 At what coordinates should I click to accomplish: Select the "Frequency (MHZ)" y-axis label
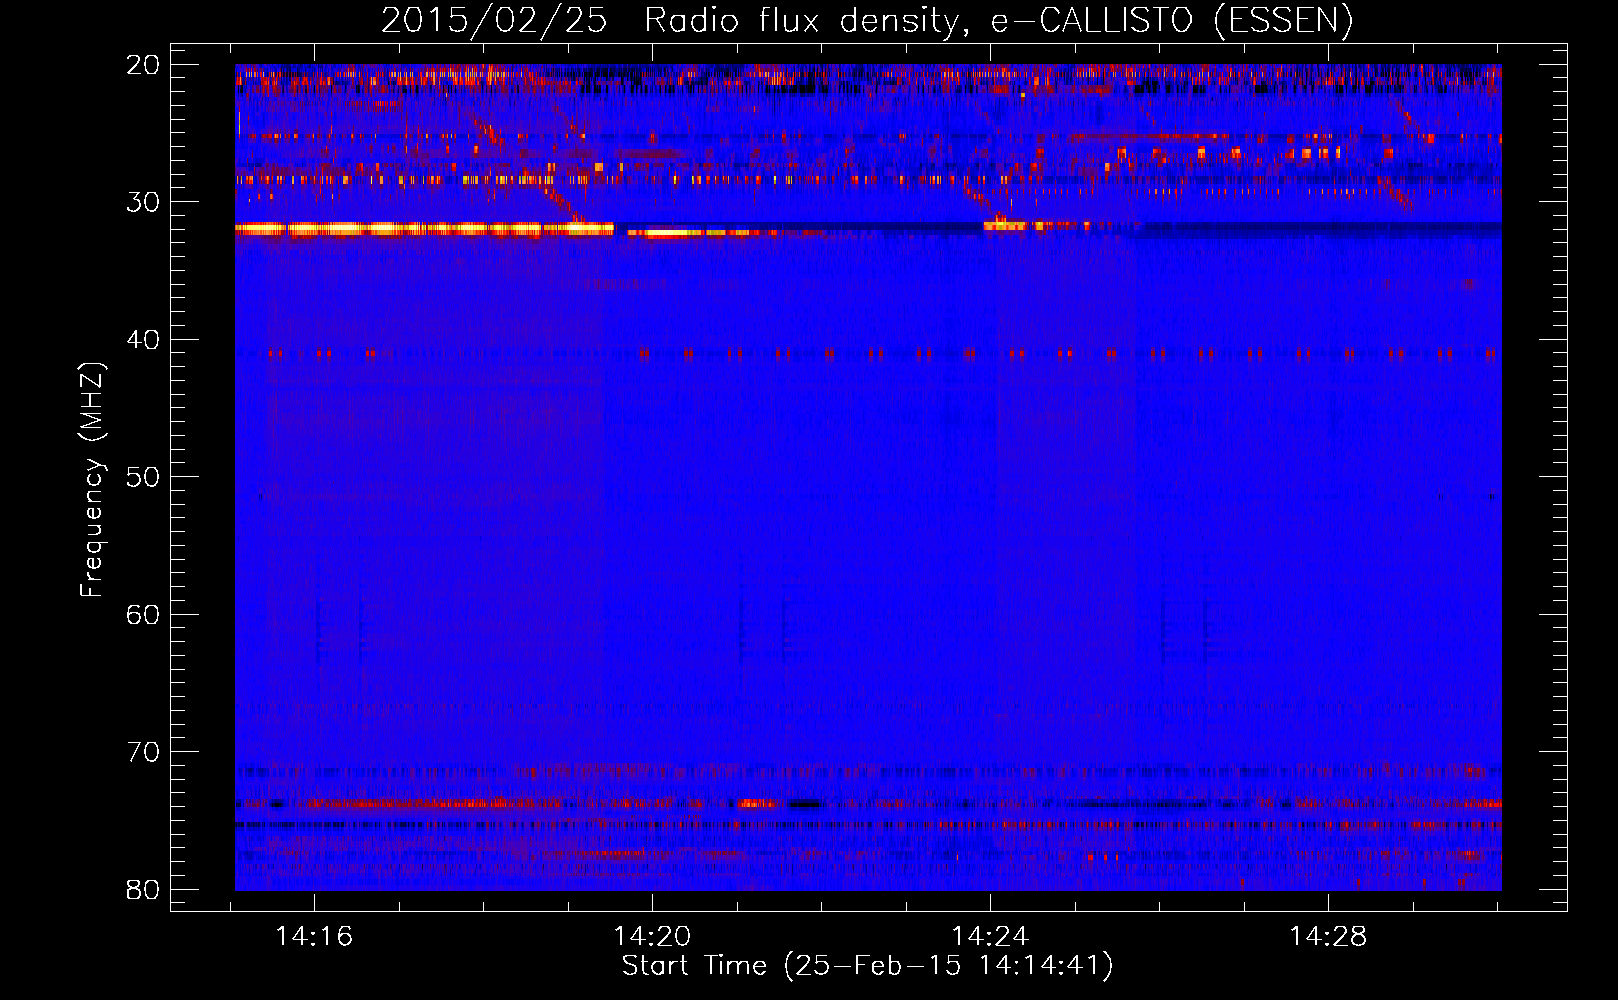(92, 480)
